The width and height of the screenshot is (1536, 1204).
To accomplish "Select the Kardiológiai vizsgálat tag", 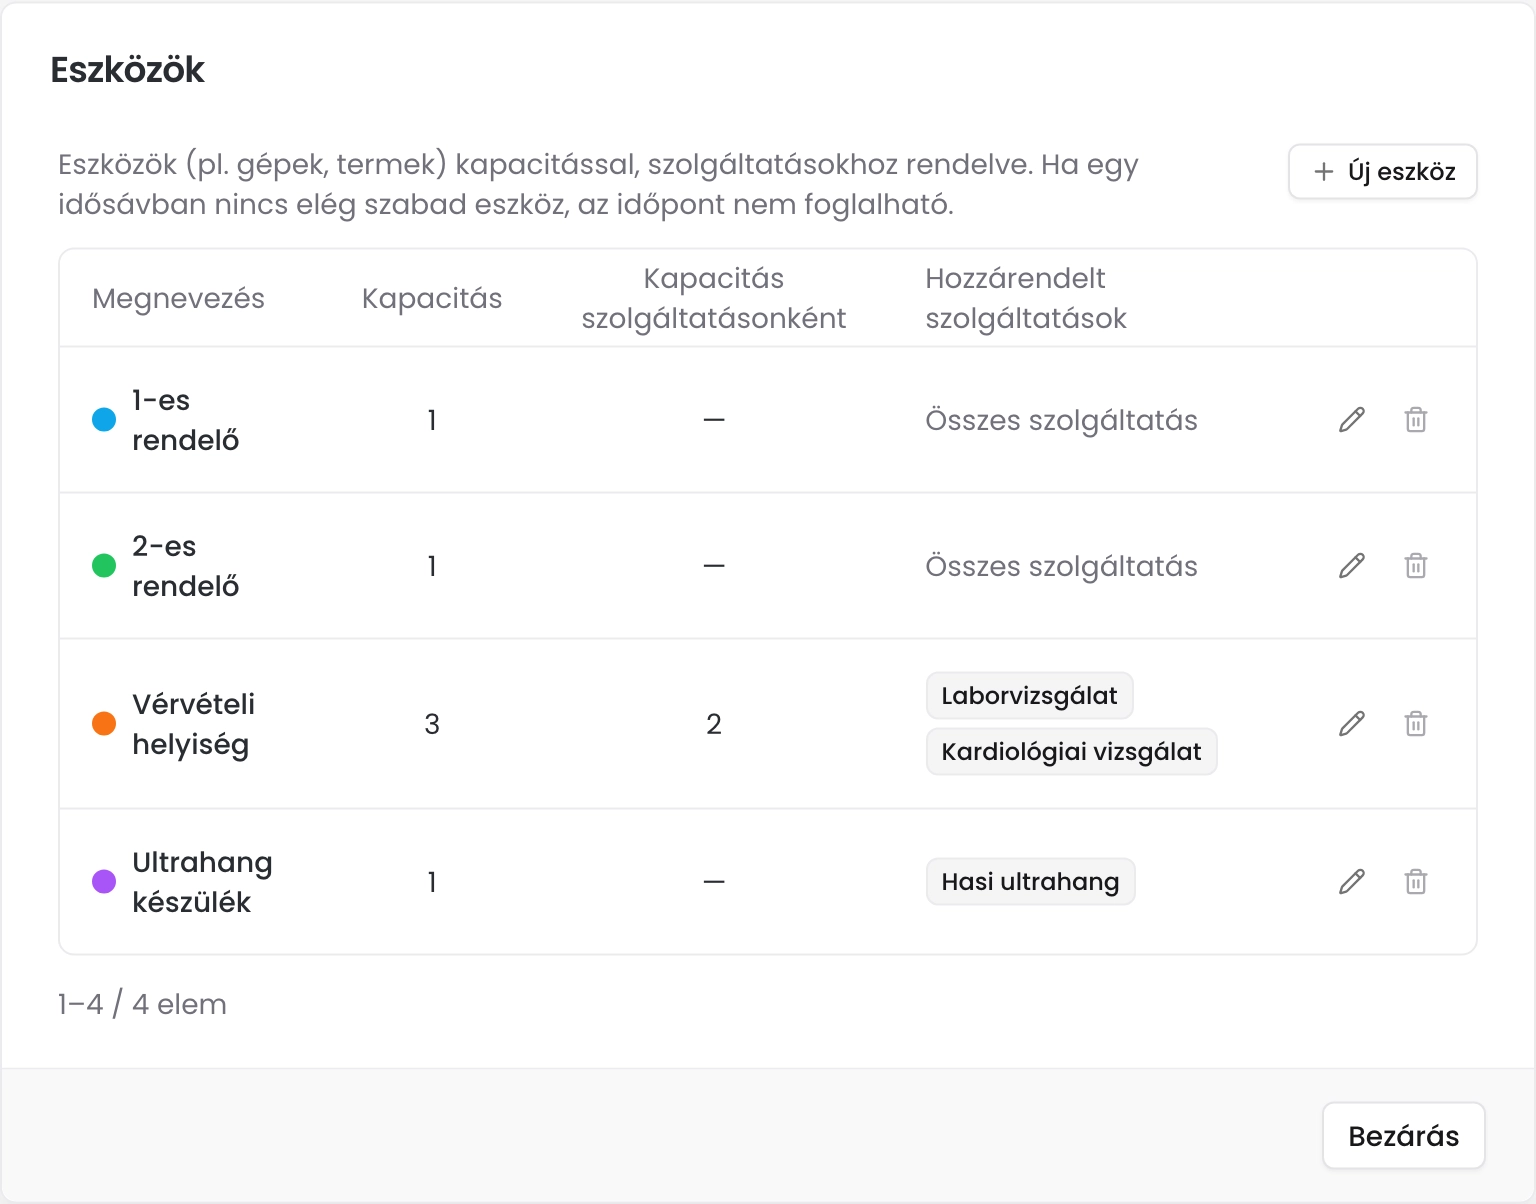I will click(x=1072, y=752).
